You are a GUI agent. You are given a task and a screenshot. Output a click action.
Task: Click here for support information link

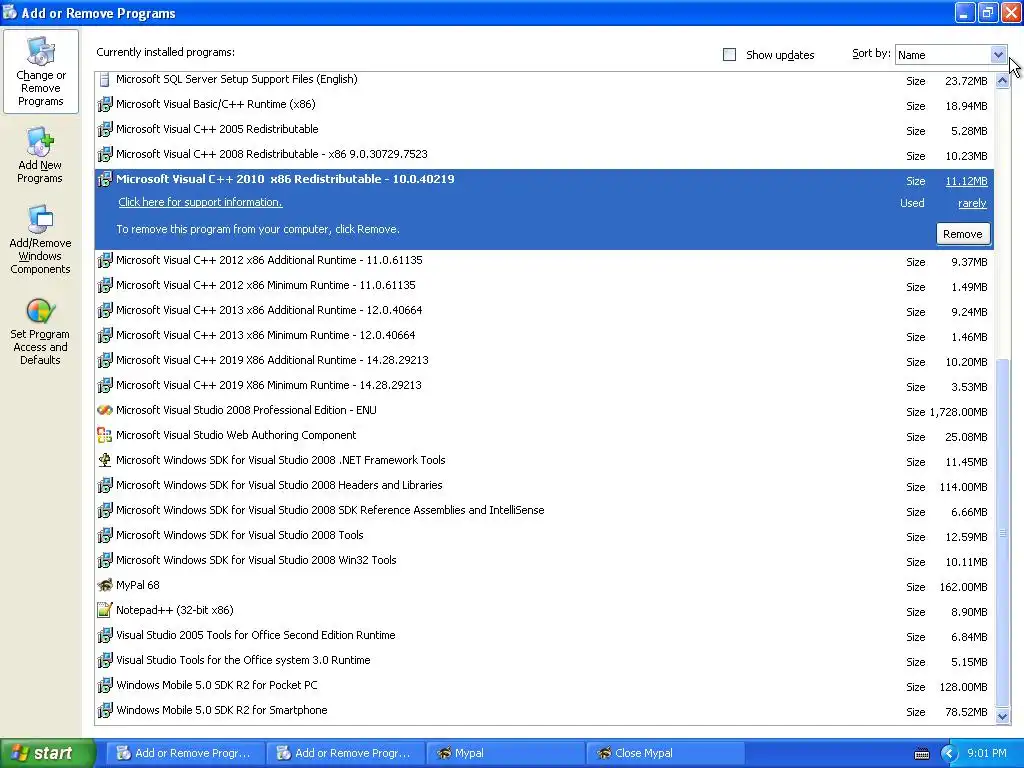(200, 202)
